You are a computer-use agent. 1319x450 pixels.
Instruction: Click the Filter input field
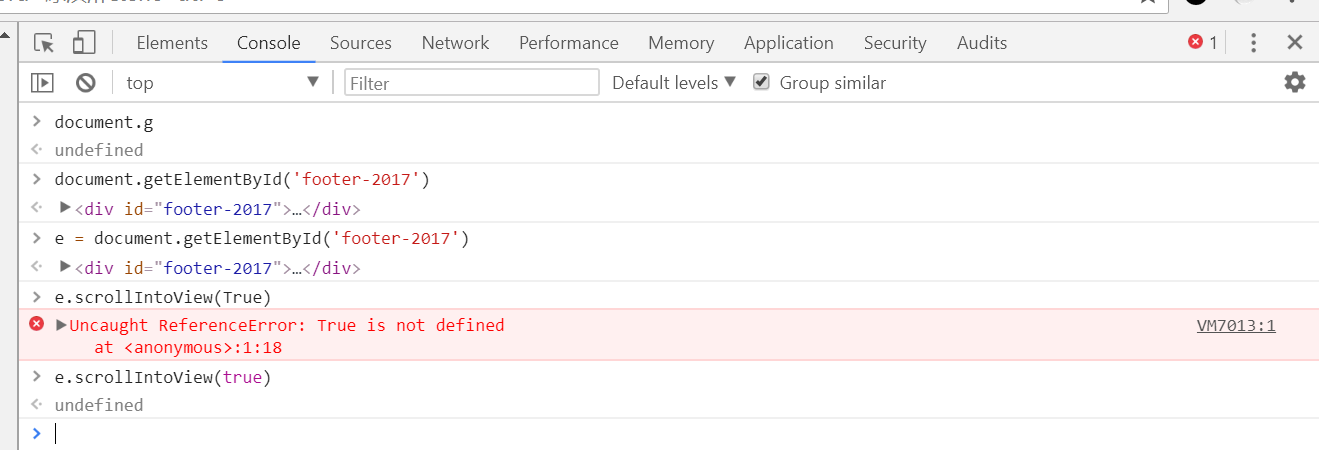point(471,83)
